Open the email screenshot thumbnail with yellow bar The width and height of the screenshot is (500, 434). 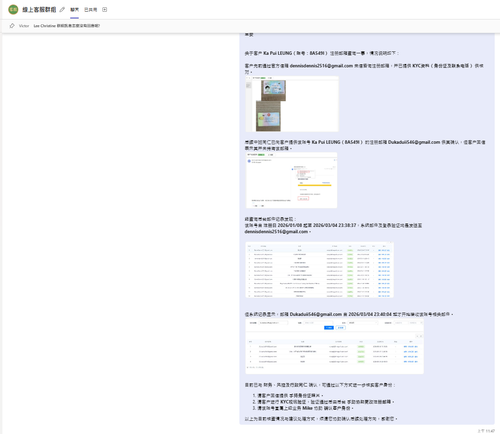tap(291, 180)
